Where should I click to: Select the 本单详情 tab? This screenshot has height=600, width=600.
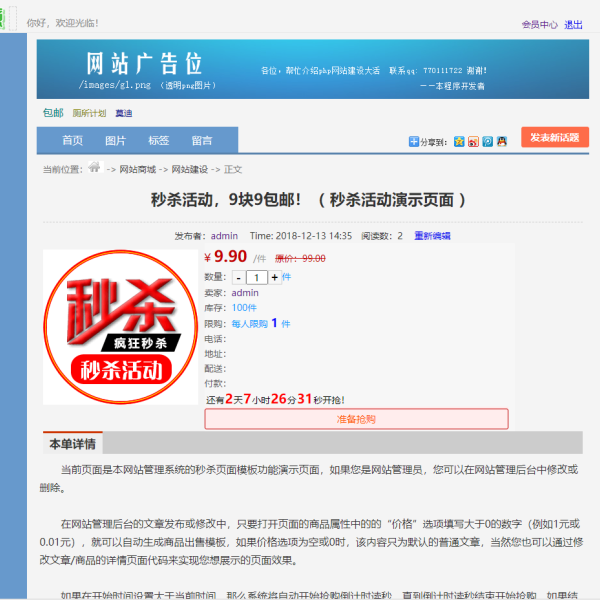coord(72,443)
